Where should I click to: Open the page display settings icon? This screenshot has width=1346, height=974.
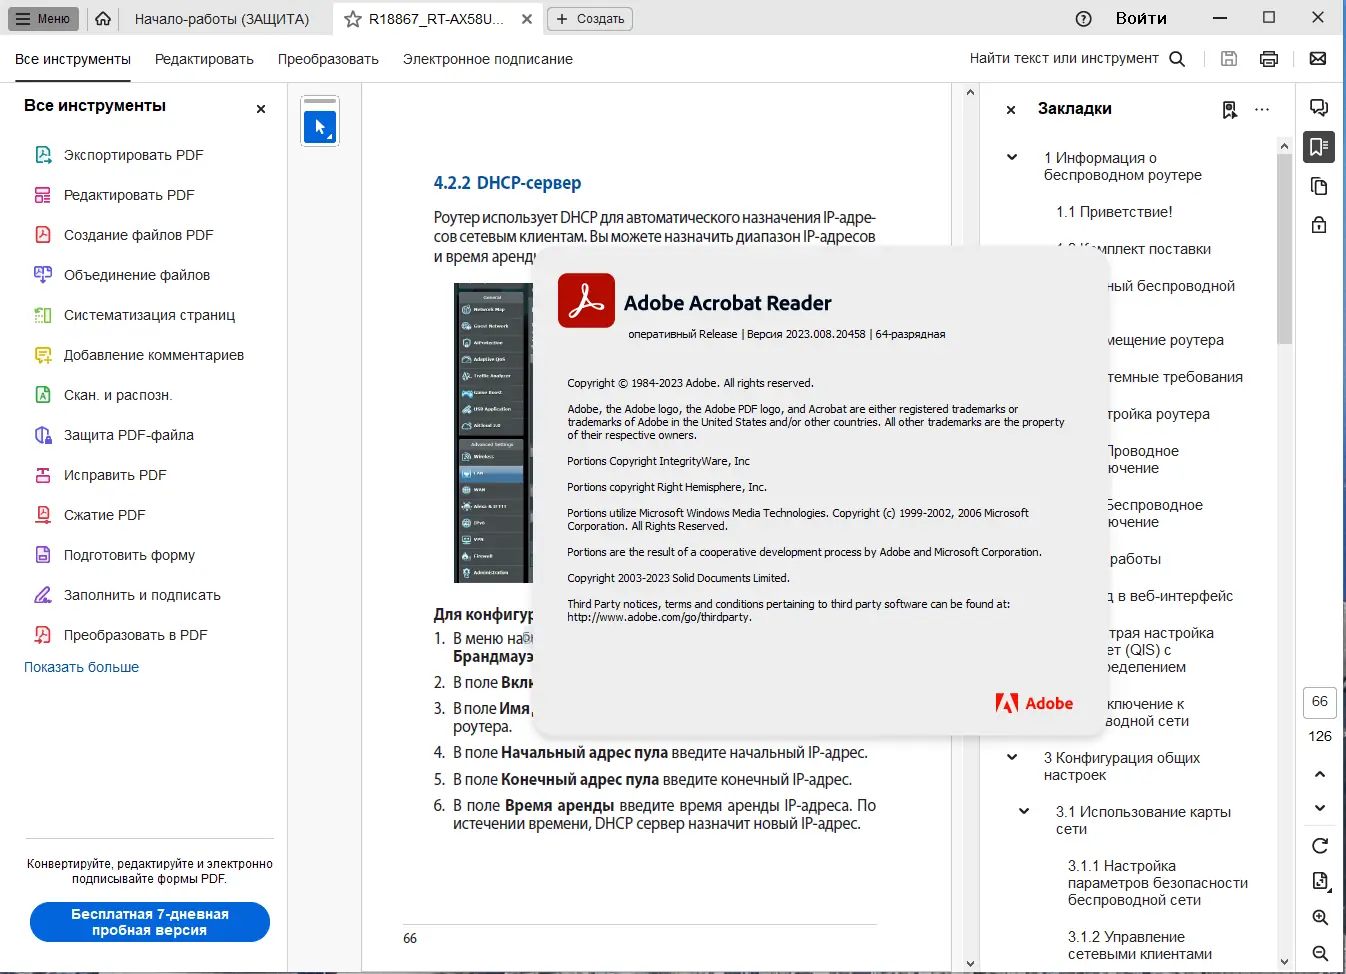point(1320,881)
